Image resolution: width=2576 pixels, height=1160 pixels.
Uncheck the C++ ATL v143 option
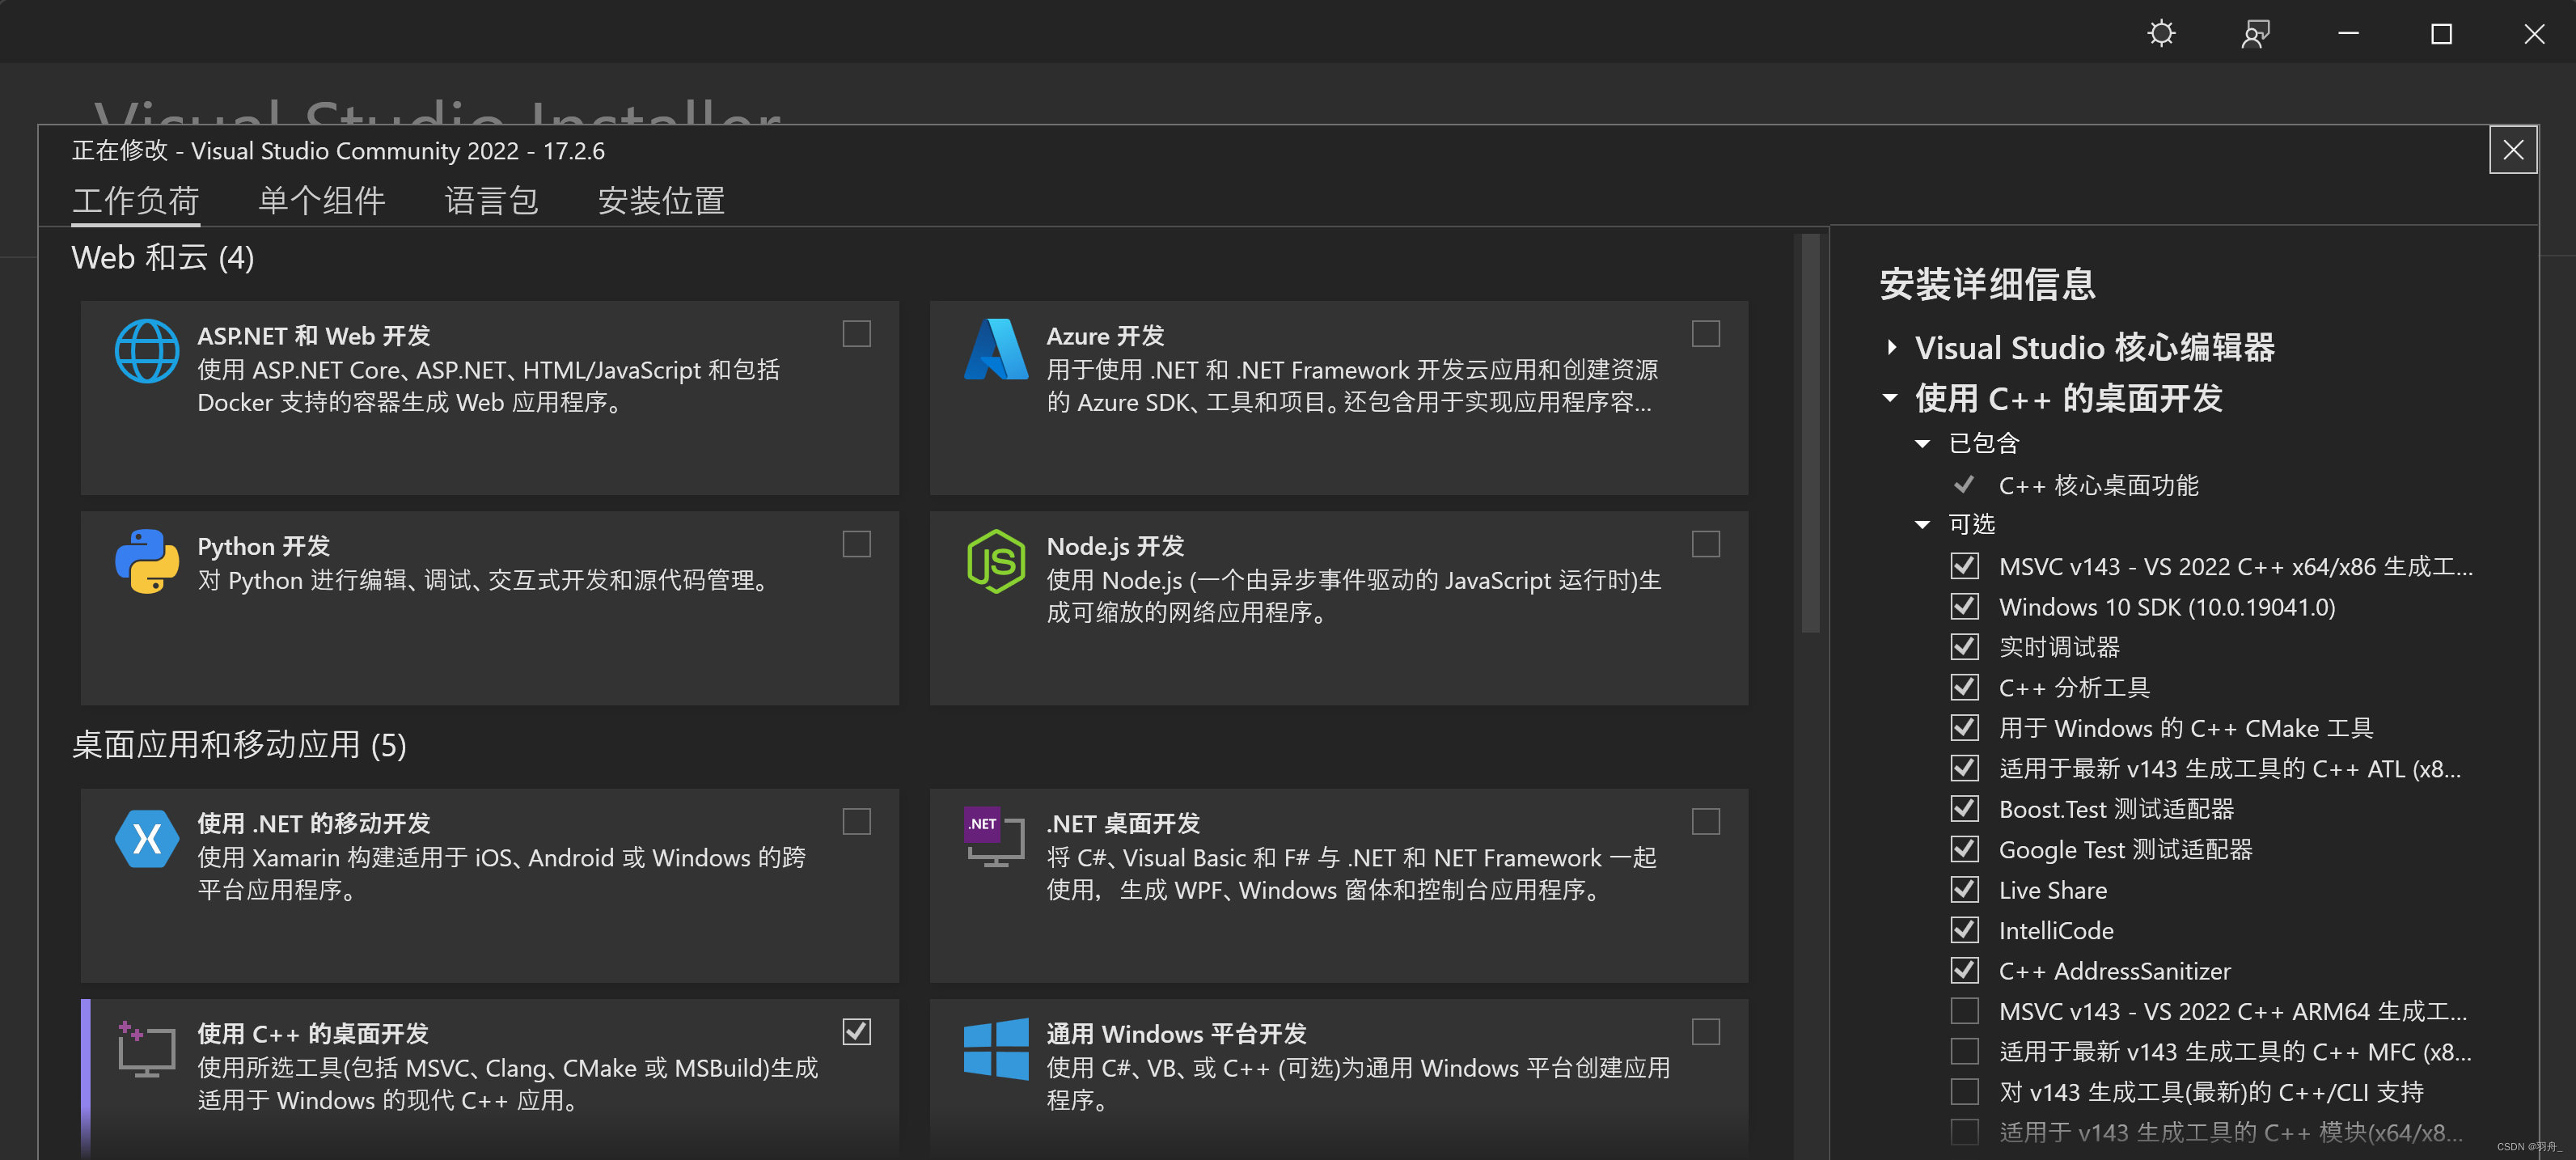pos(1964,768)
